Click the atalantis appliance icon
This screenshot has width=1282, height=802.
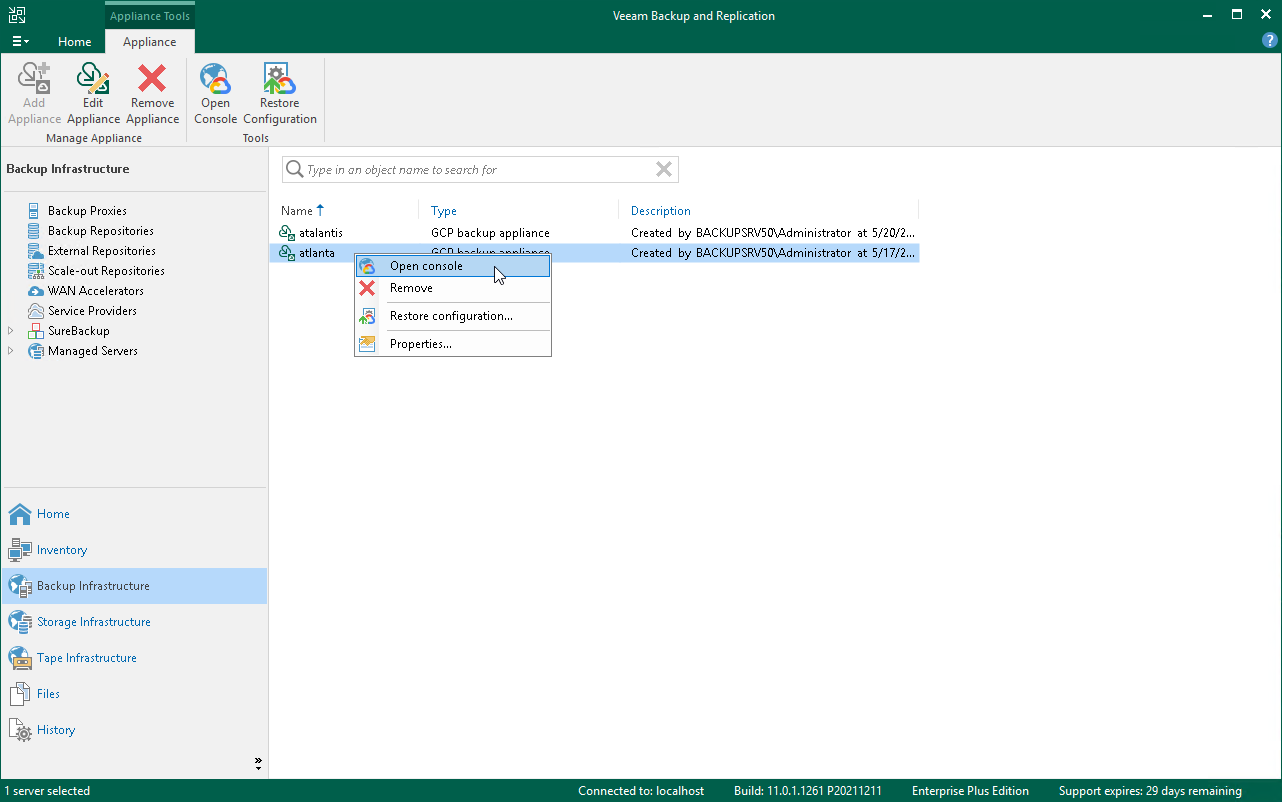(287, 233)
